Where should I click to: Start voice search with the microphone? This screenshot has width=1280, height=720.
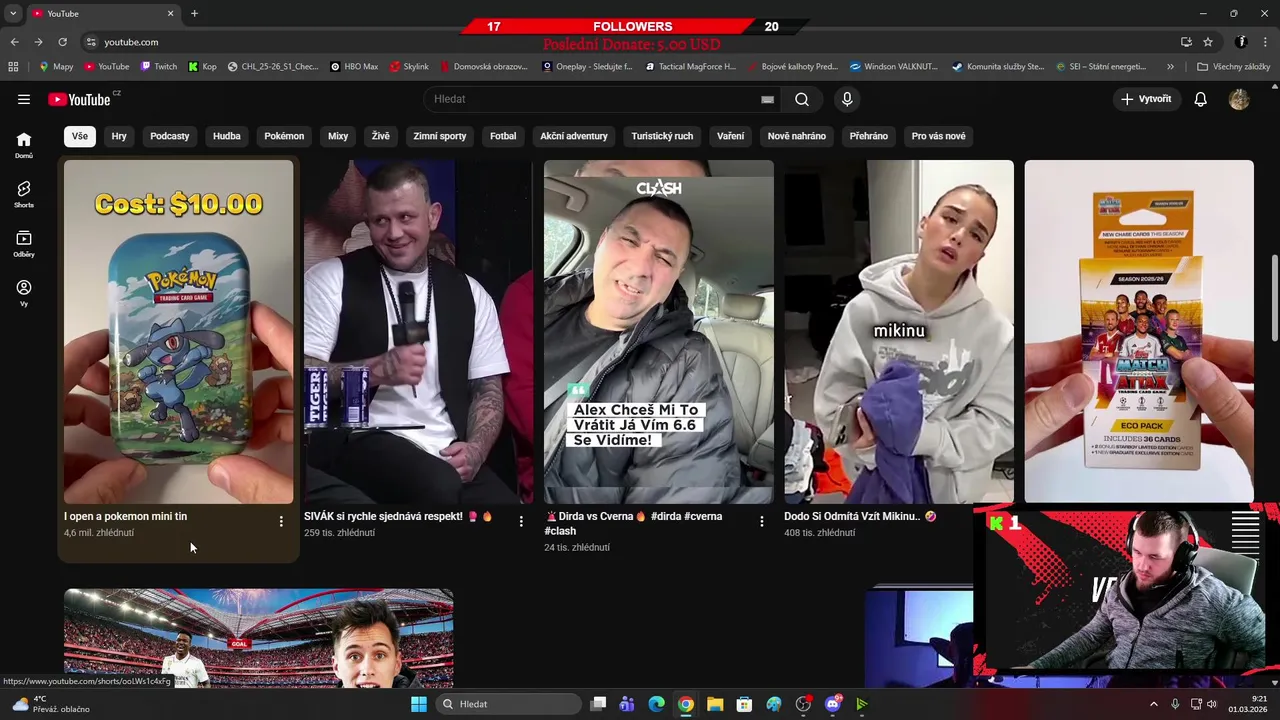(847, 99)
